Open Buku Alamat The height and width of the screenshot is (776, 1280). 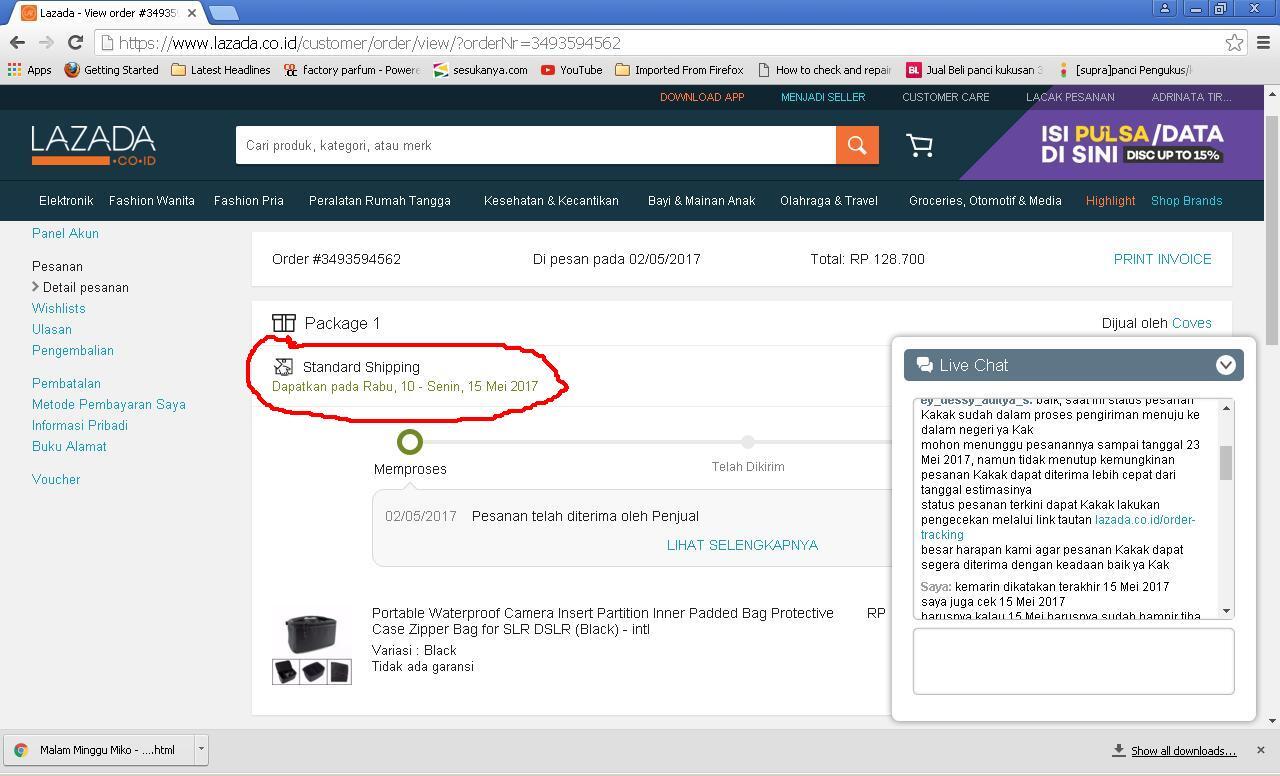[x=69, y=447]
